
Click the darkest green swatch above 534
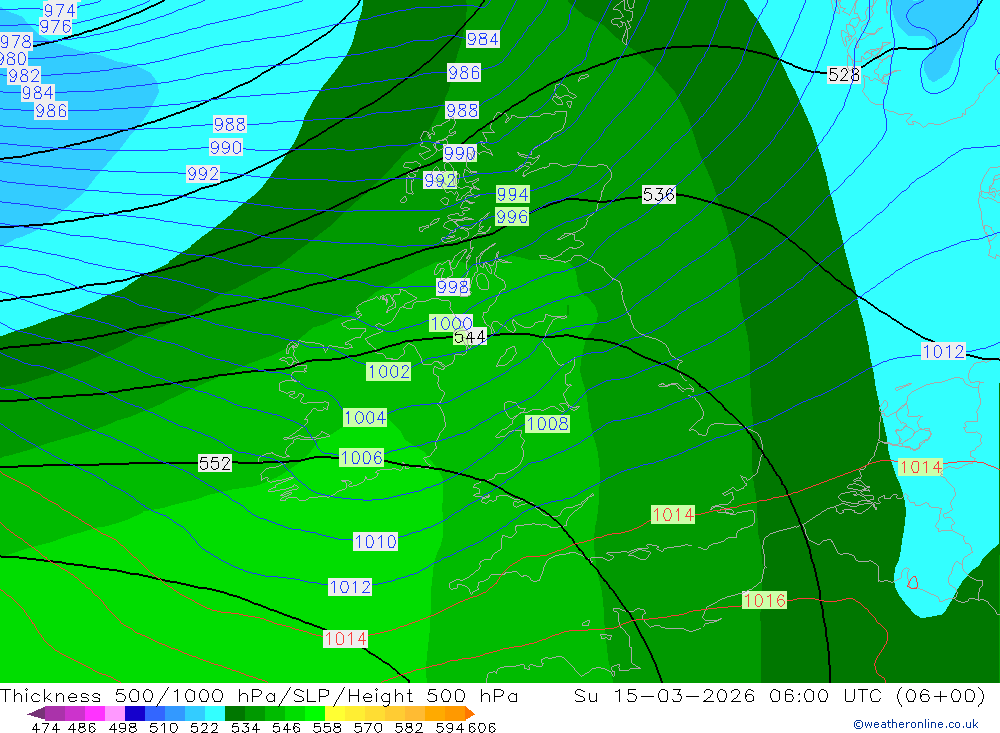(235, 713)
